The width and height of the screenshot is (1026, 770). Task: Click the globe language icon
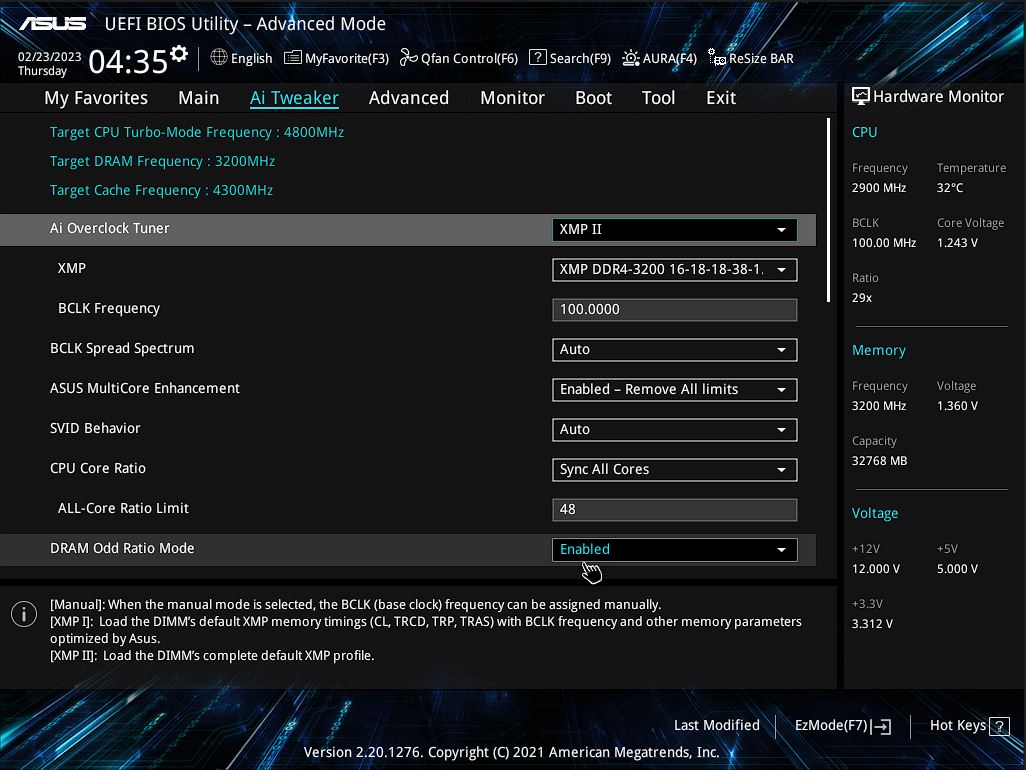click(219, 58)
